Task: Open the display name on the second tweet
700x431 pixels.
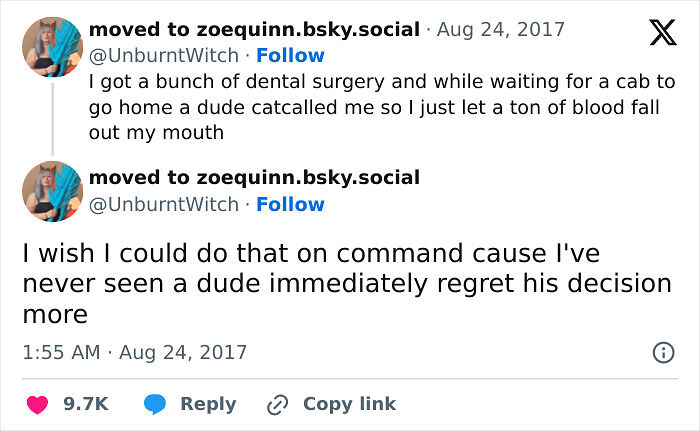Action: point(254,178)
